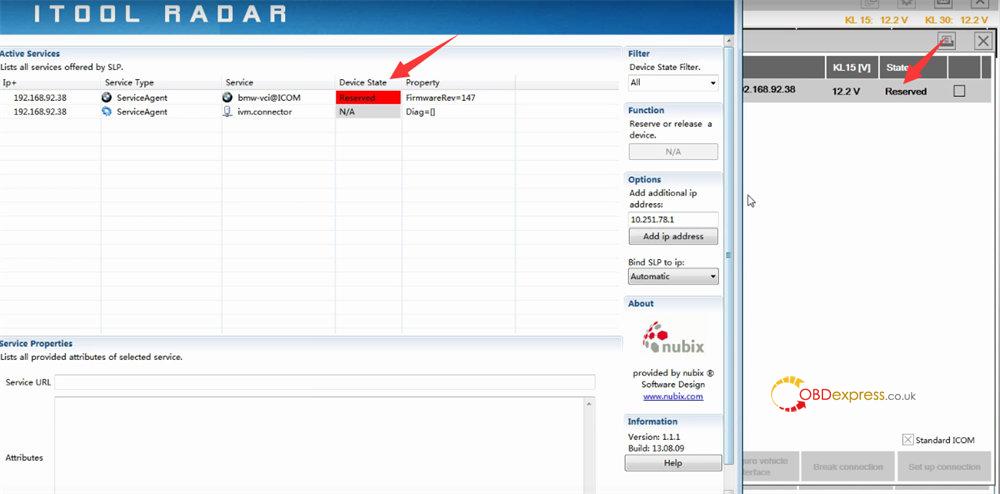Click the KL 30: 12.2 V status readout
Screen dimensions: 1000x494
click(955, 20)
